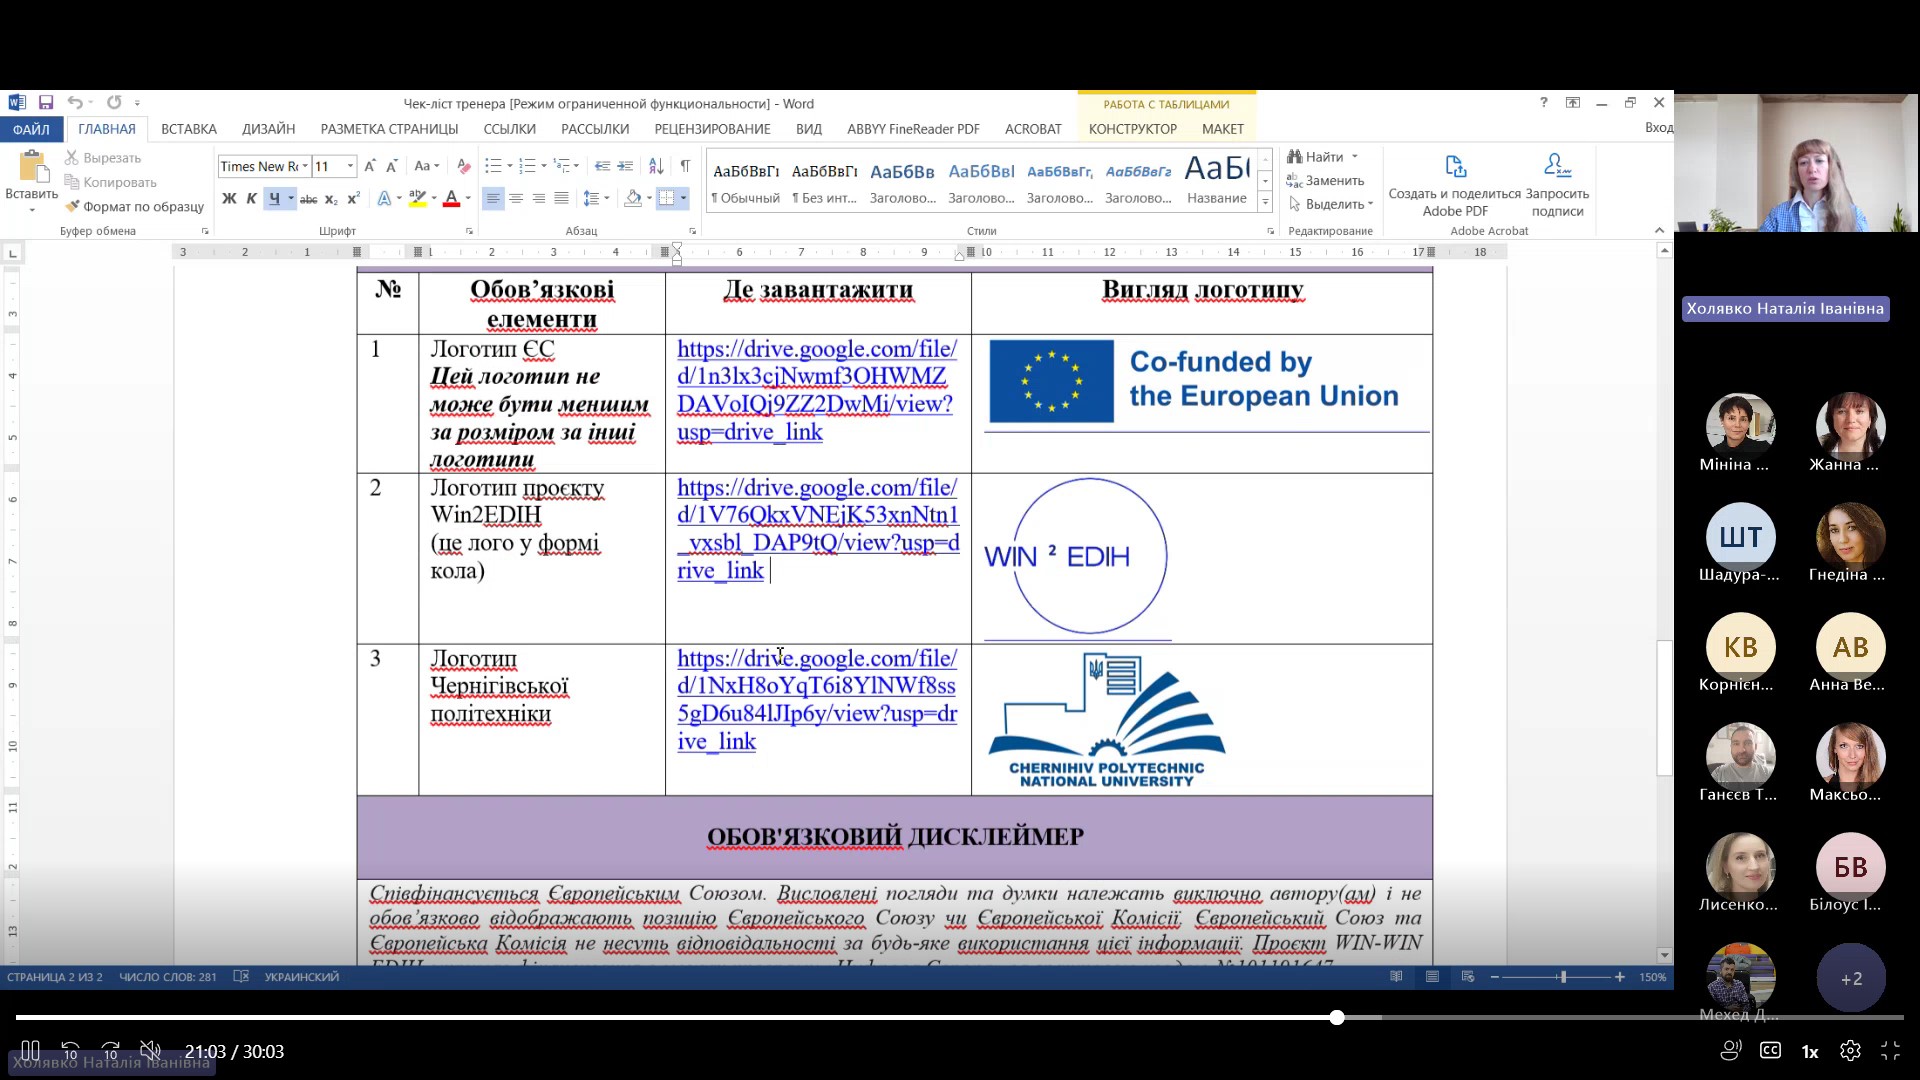The image size is (1920, 1080).
Task: Switch to the РЕЦЕНЗИРОВАНИЕ tab
Action: (712, 129)
